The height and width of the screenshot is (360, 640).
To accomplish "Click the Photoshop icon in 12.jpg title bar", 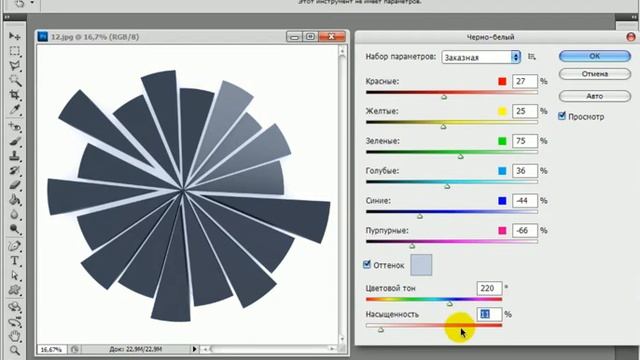I will 42,37.
